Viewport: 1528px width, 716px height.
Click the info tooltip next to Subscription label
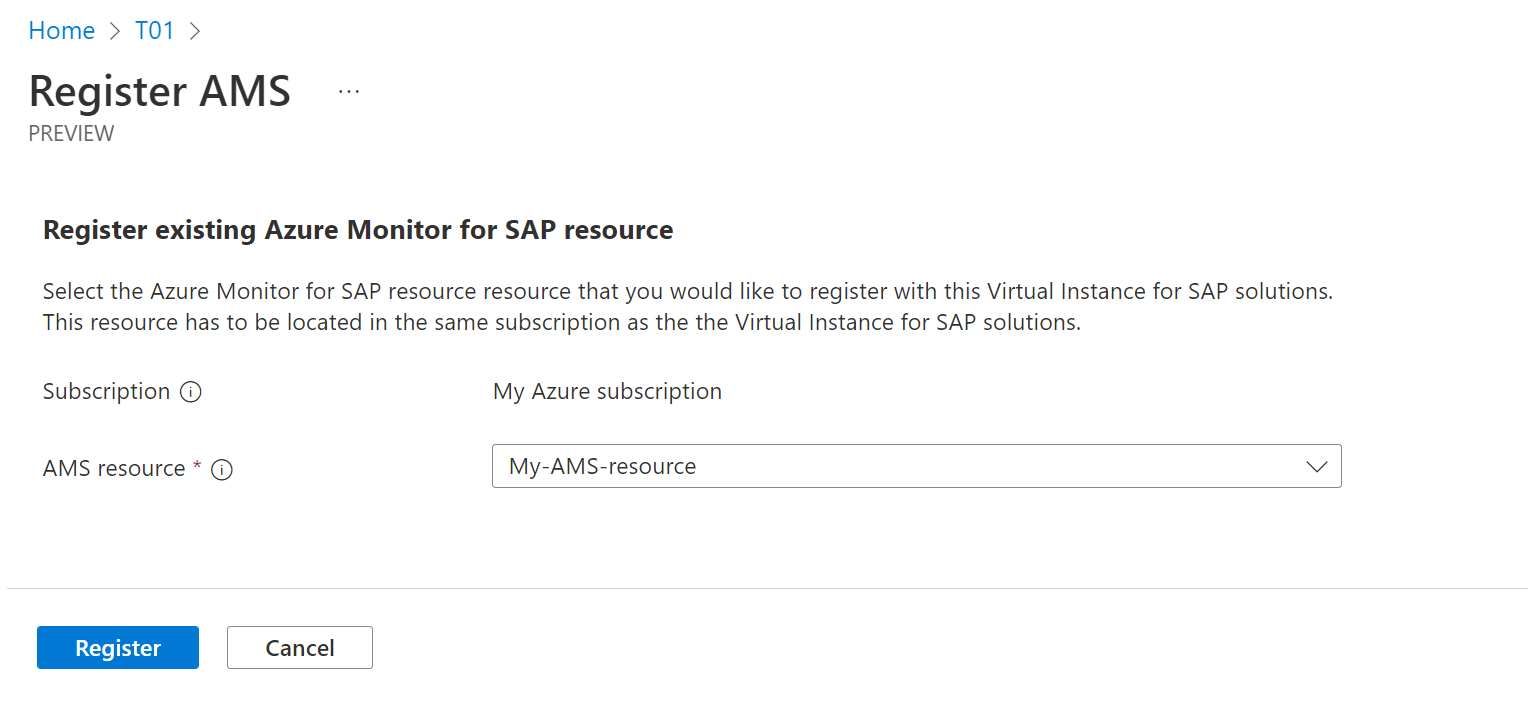(190, 392)
